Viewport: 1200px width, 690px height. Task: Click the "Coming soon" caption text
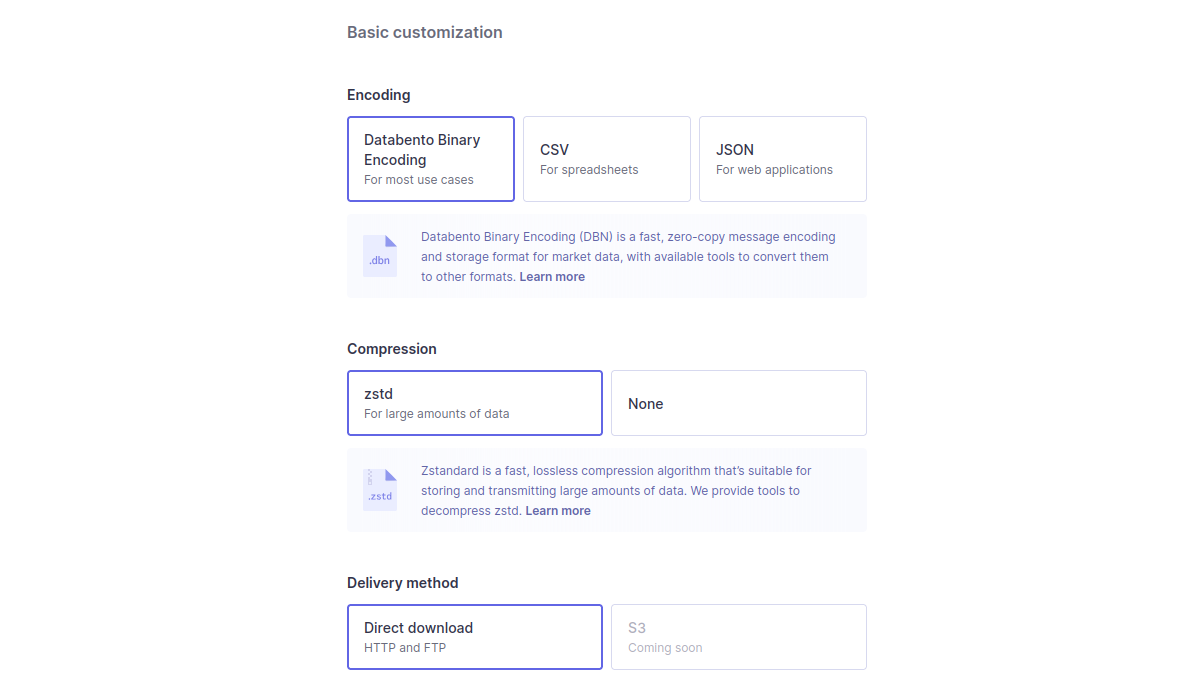pyautogui.click(x=665, y=648)
